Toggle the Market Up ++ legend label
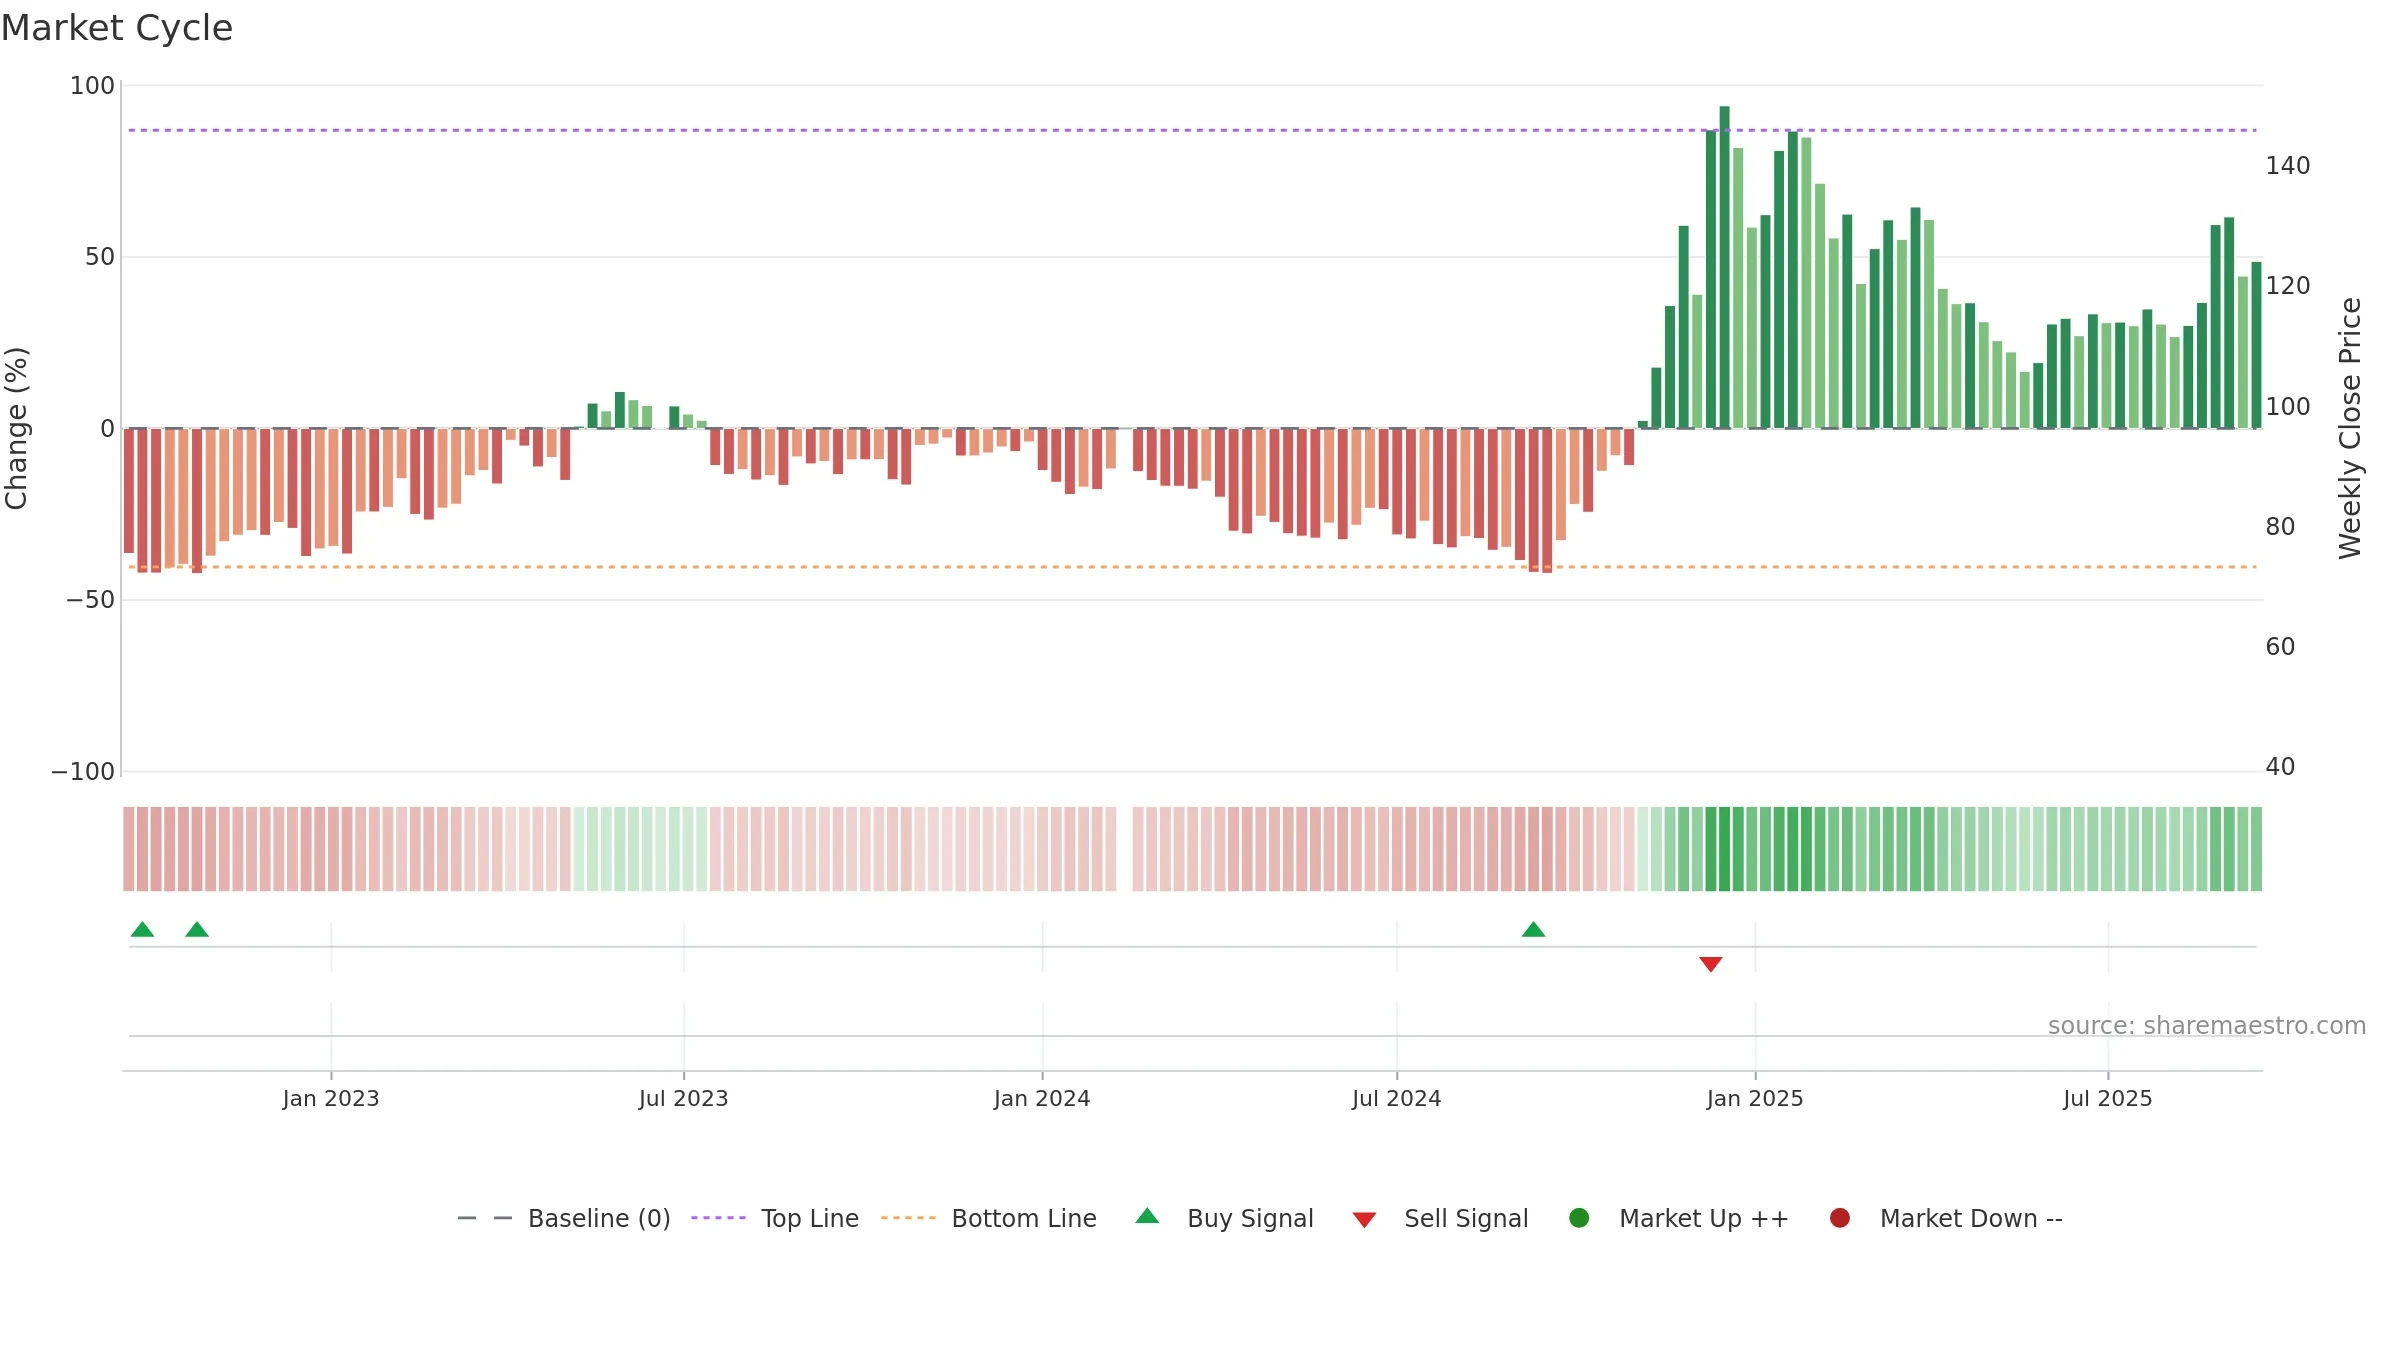The height and width of the screenshot is (1350, 2400). click(x=1704, y=1218)
